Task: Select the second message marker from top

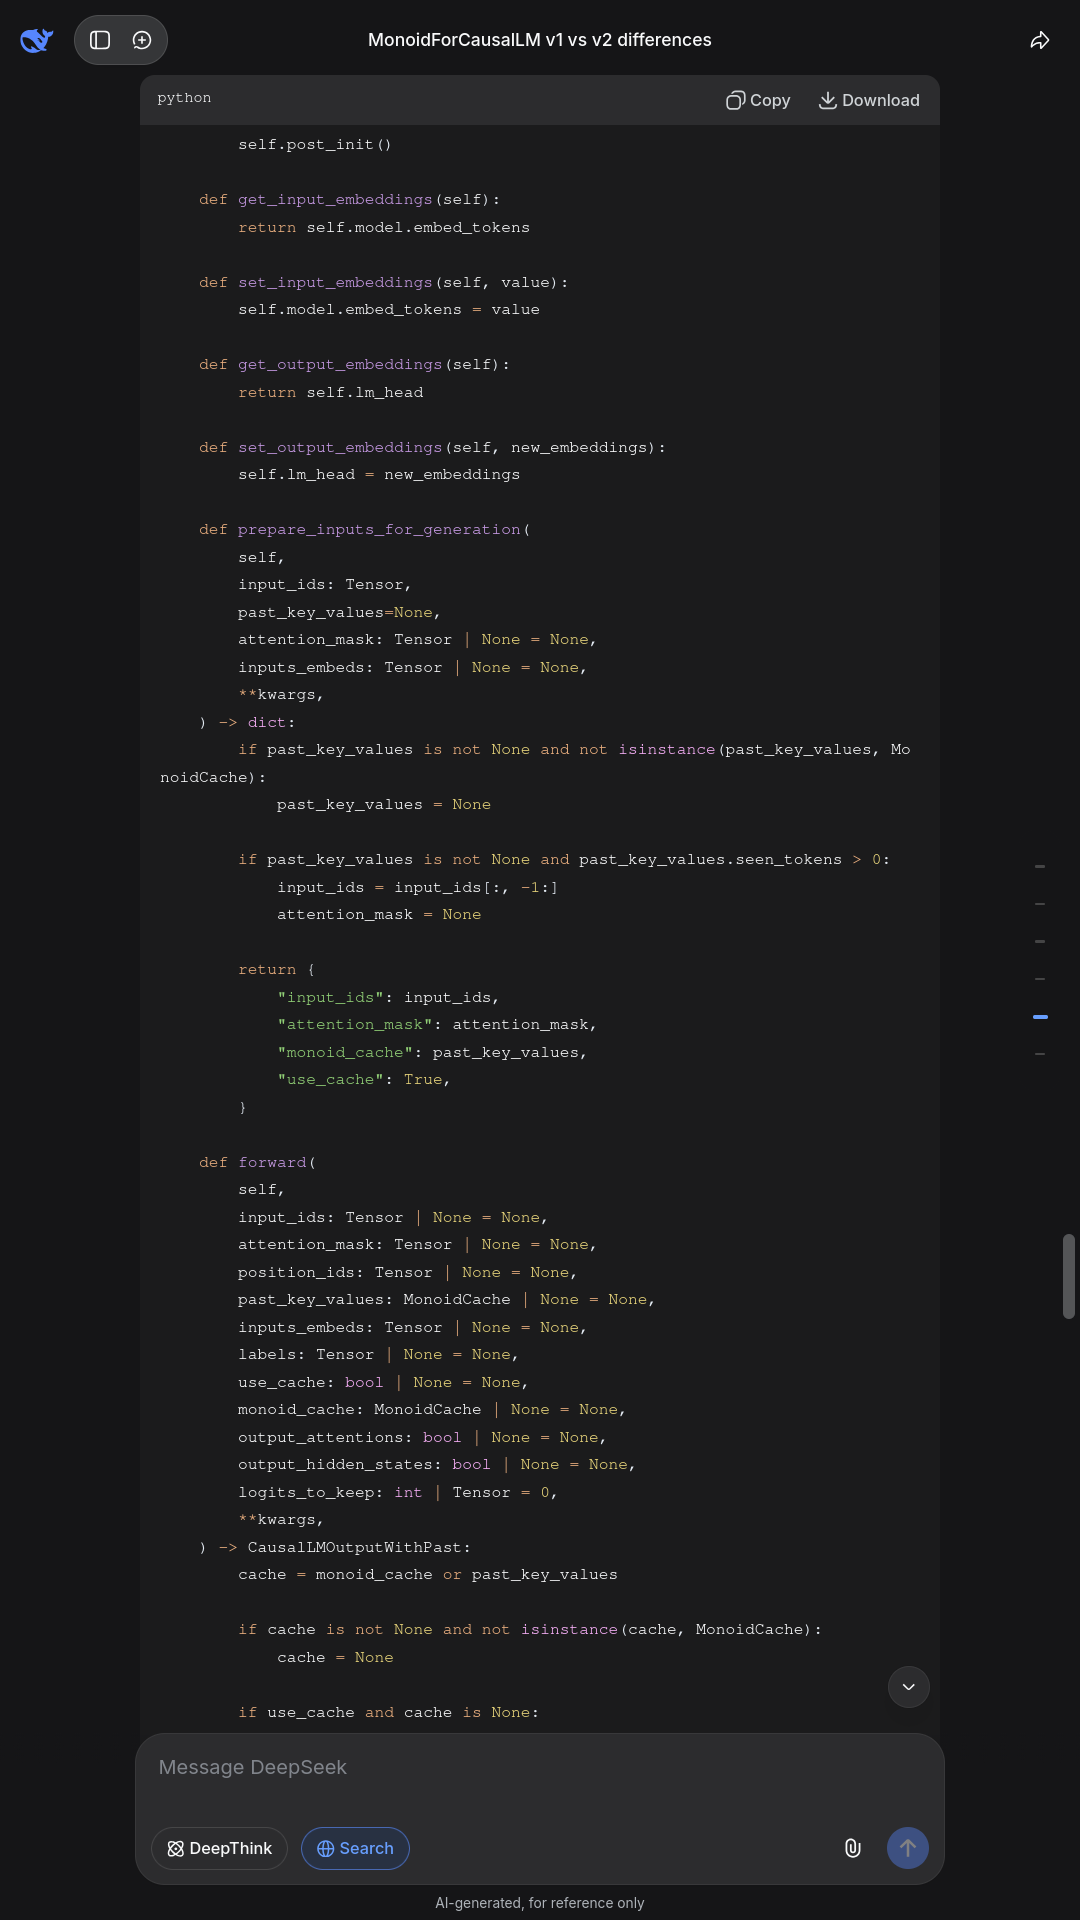Action: 1040,904
